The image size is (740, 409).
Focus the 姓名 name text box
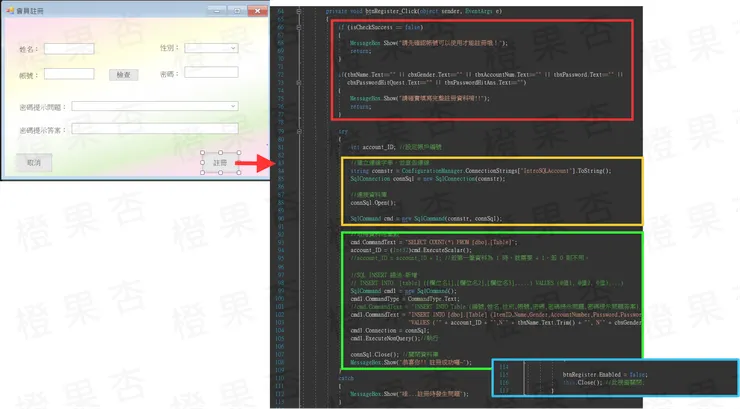69,49
